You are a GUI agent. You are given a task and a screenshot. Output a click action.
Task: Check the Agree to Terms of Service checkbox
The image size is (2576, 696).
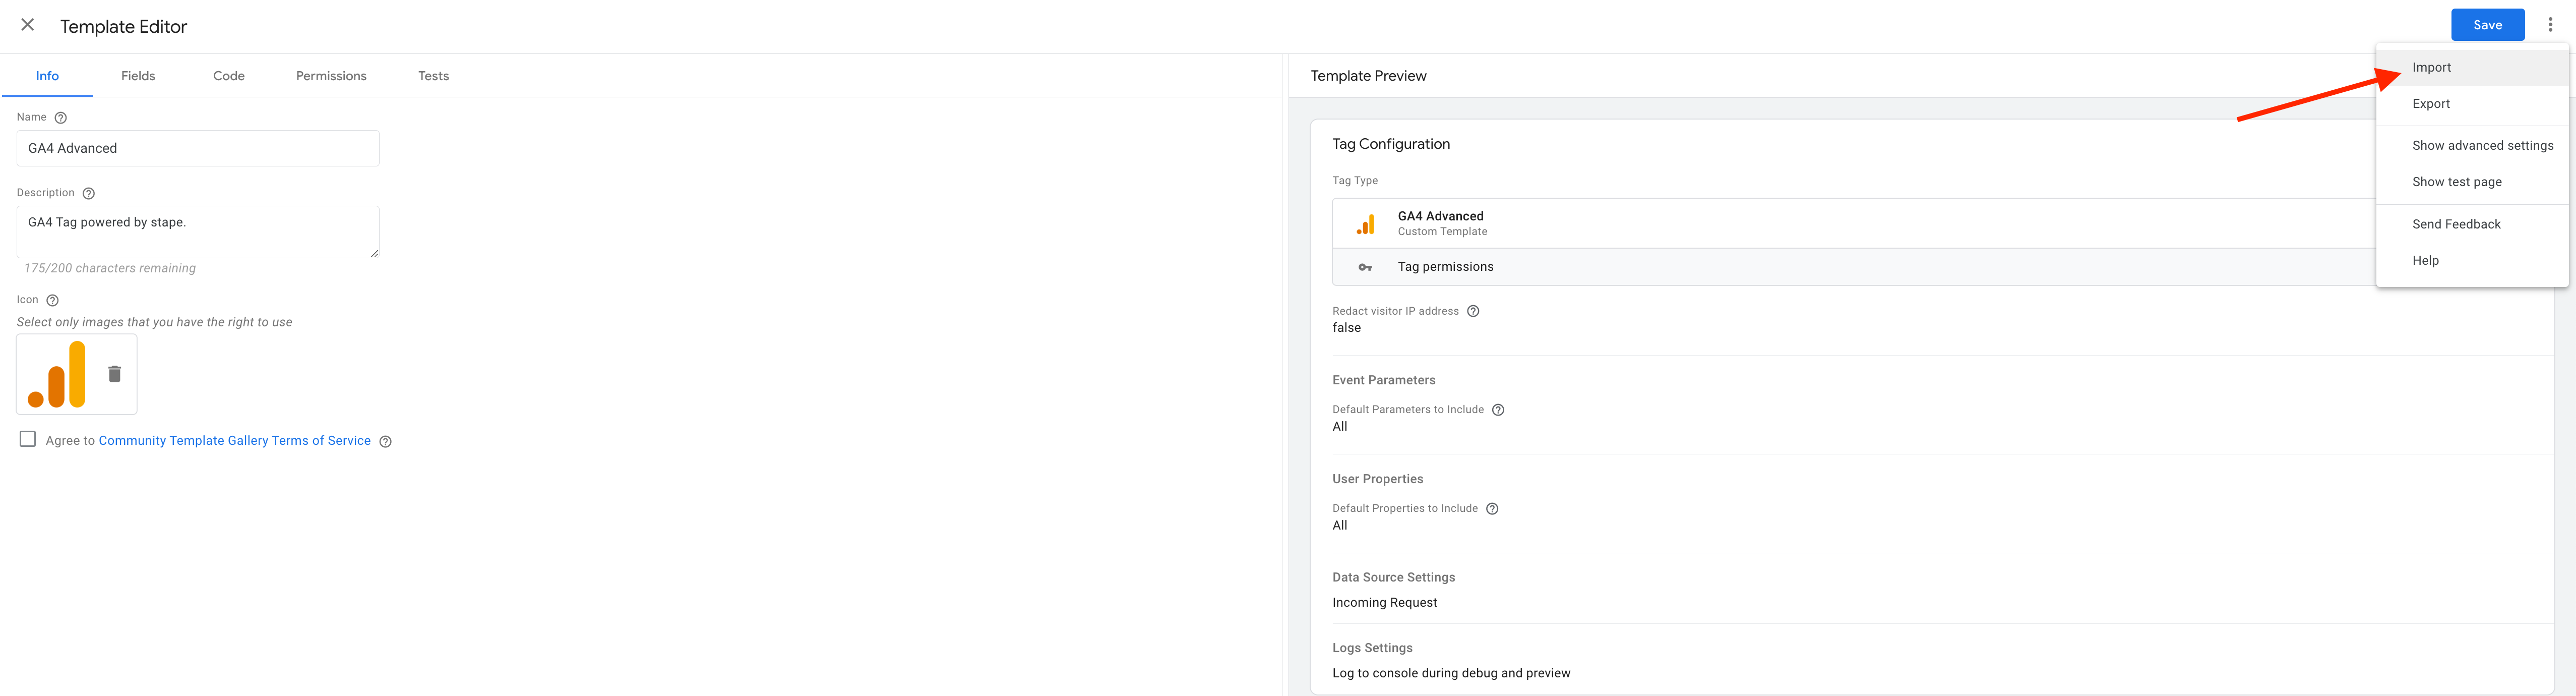pos(27,439)
